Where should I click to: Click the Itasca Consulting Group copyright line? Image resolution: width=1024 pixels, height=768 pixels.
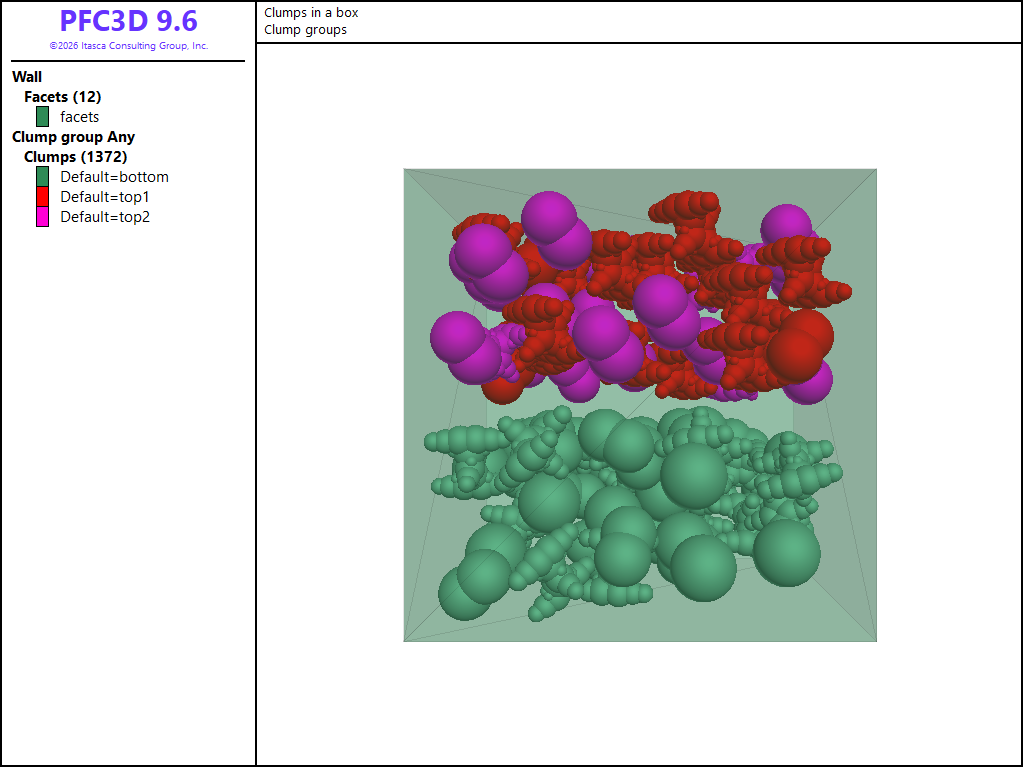coord(129,46)
